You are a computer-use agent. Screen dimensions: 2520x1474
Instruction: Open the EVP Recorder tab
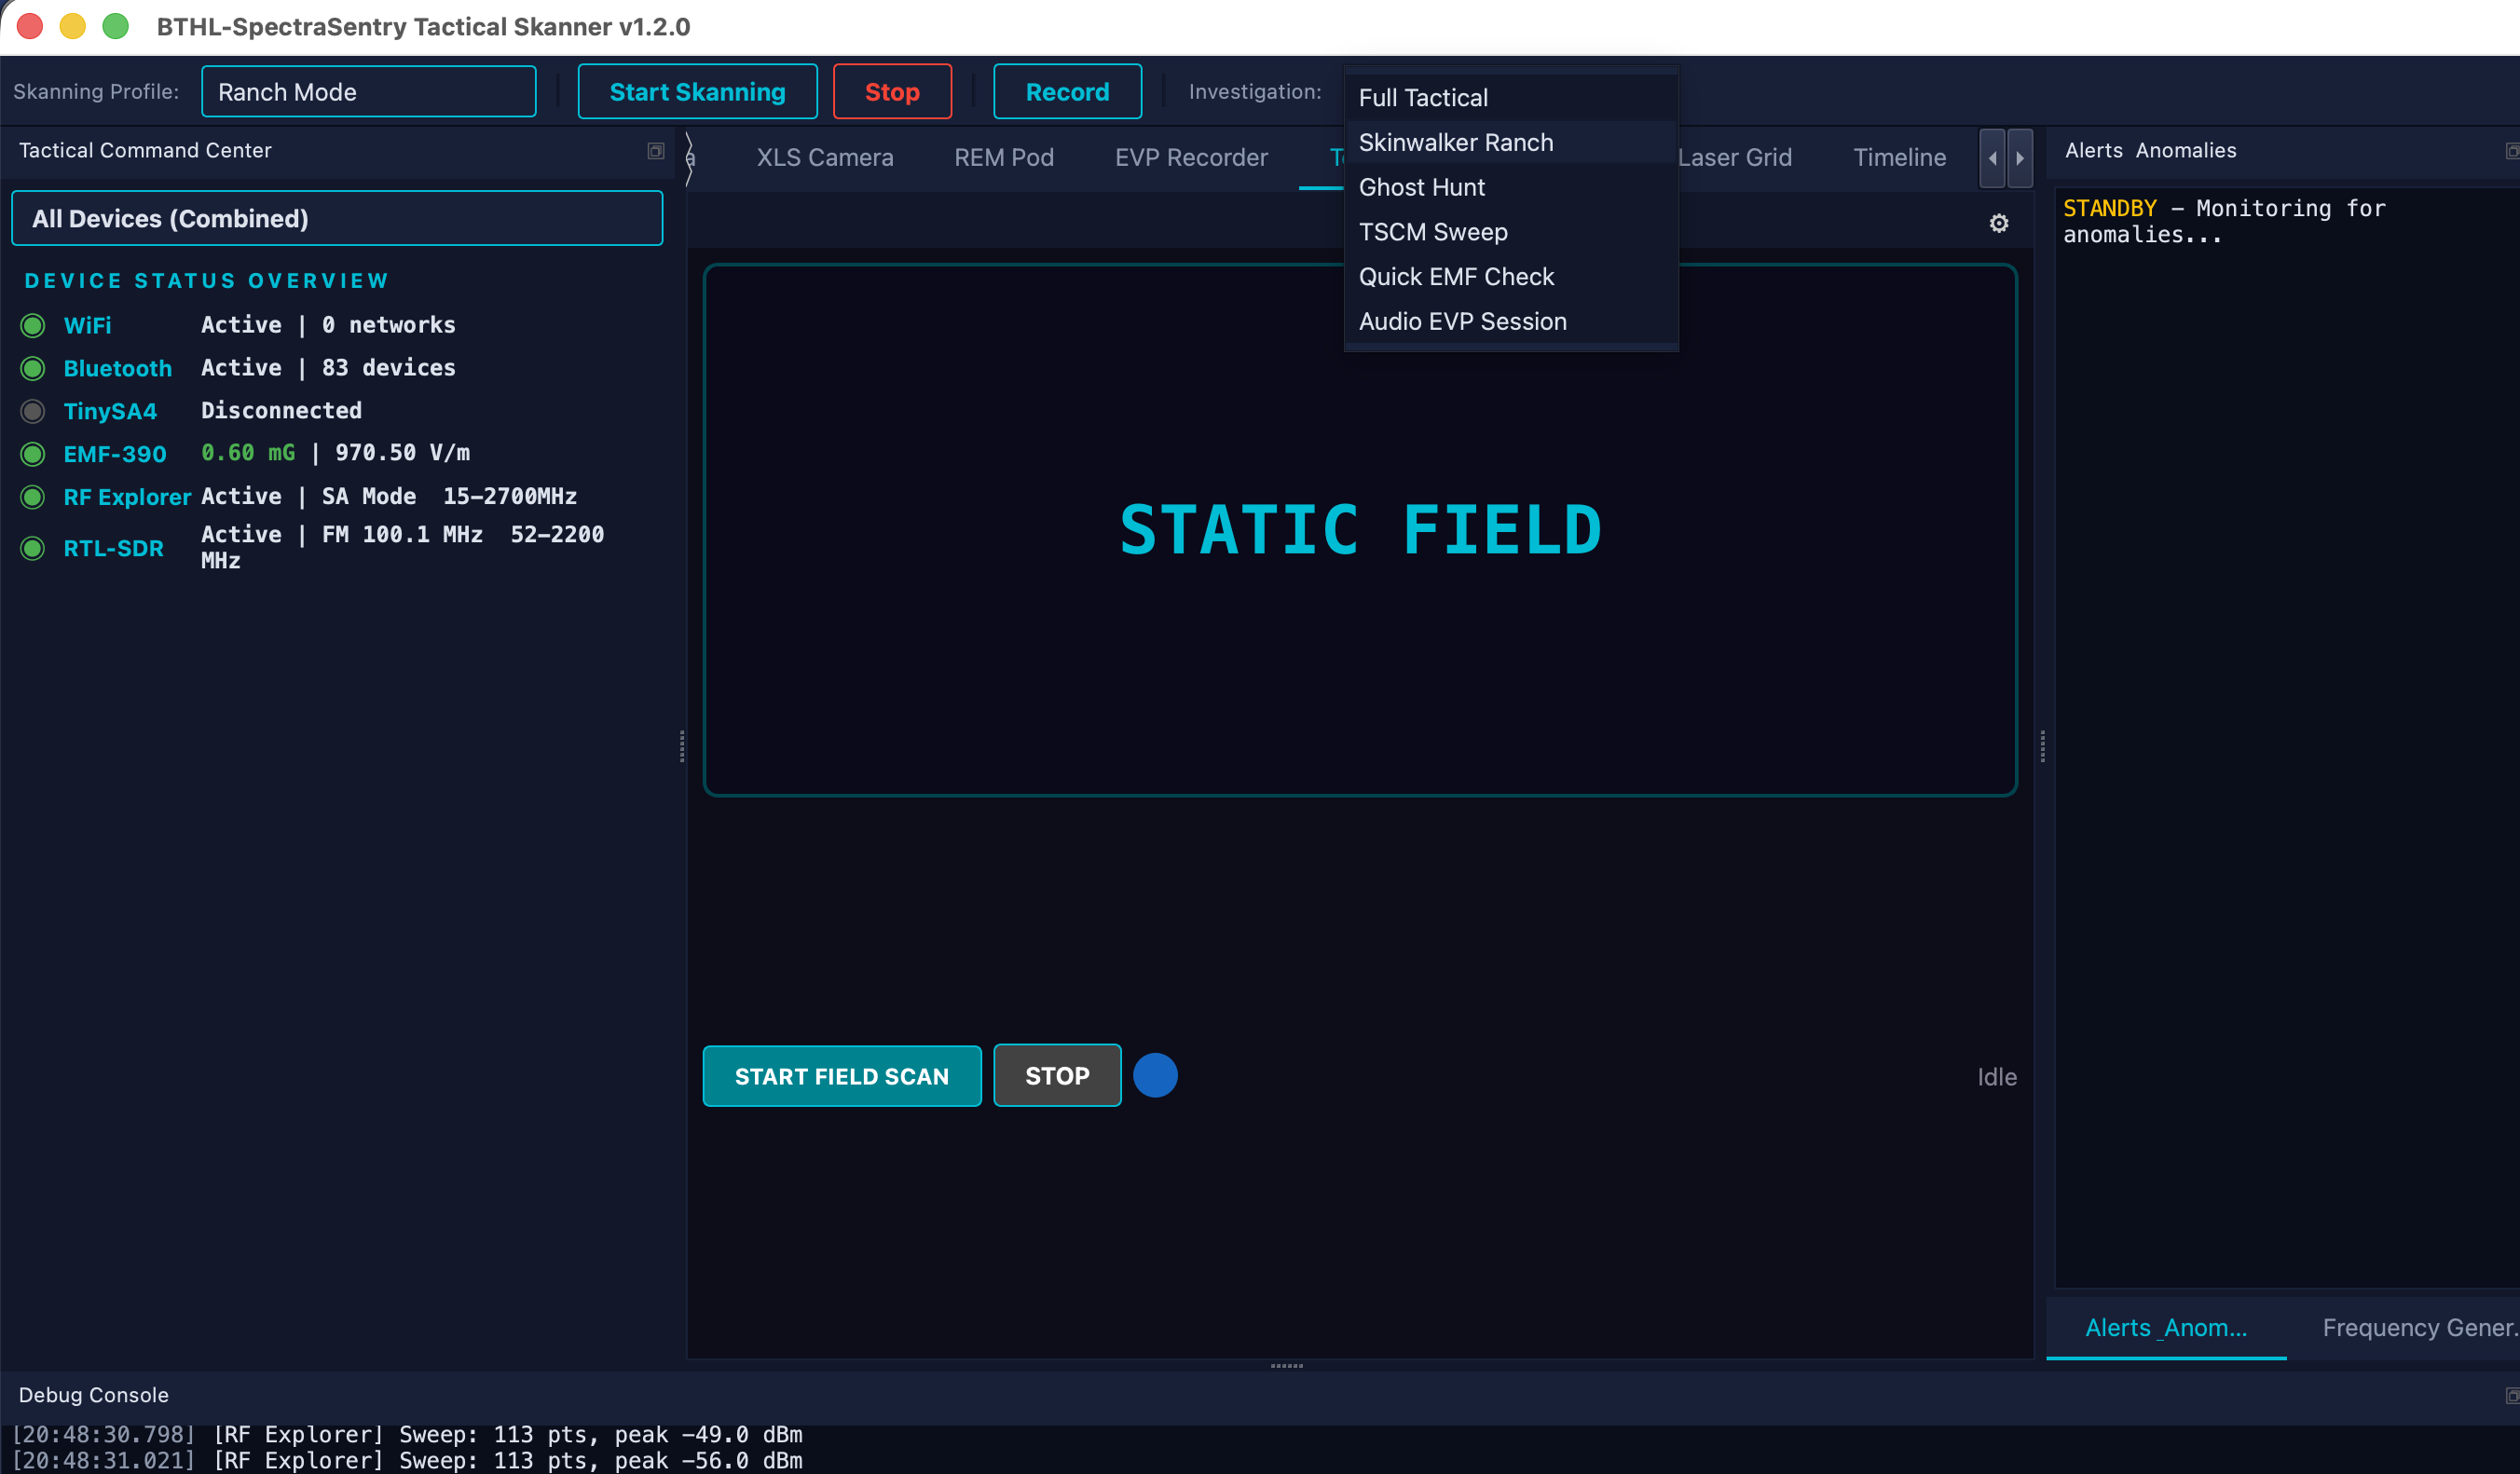coord(1191,158)
